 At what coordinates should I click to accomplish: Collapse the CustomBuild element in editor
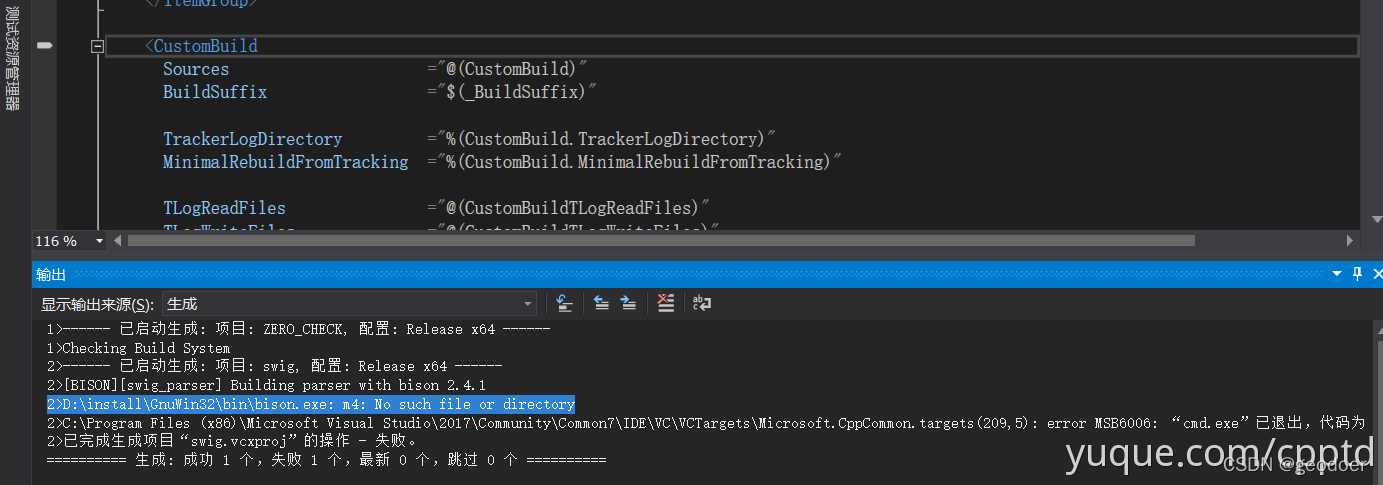pyautogui.click(x=97, y=46)
